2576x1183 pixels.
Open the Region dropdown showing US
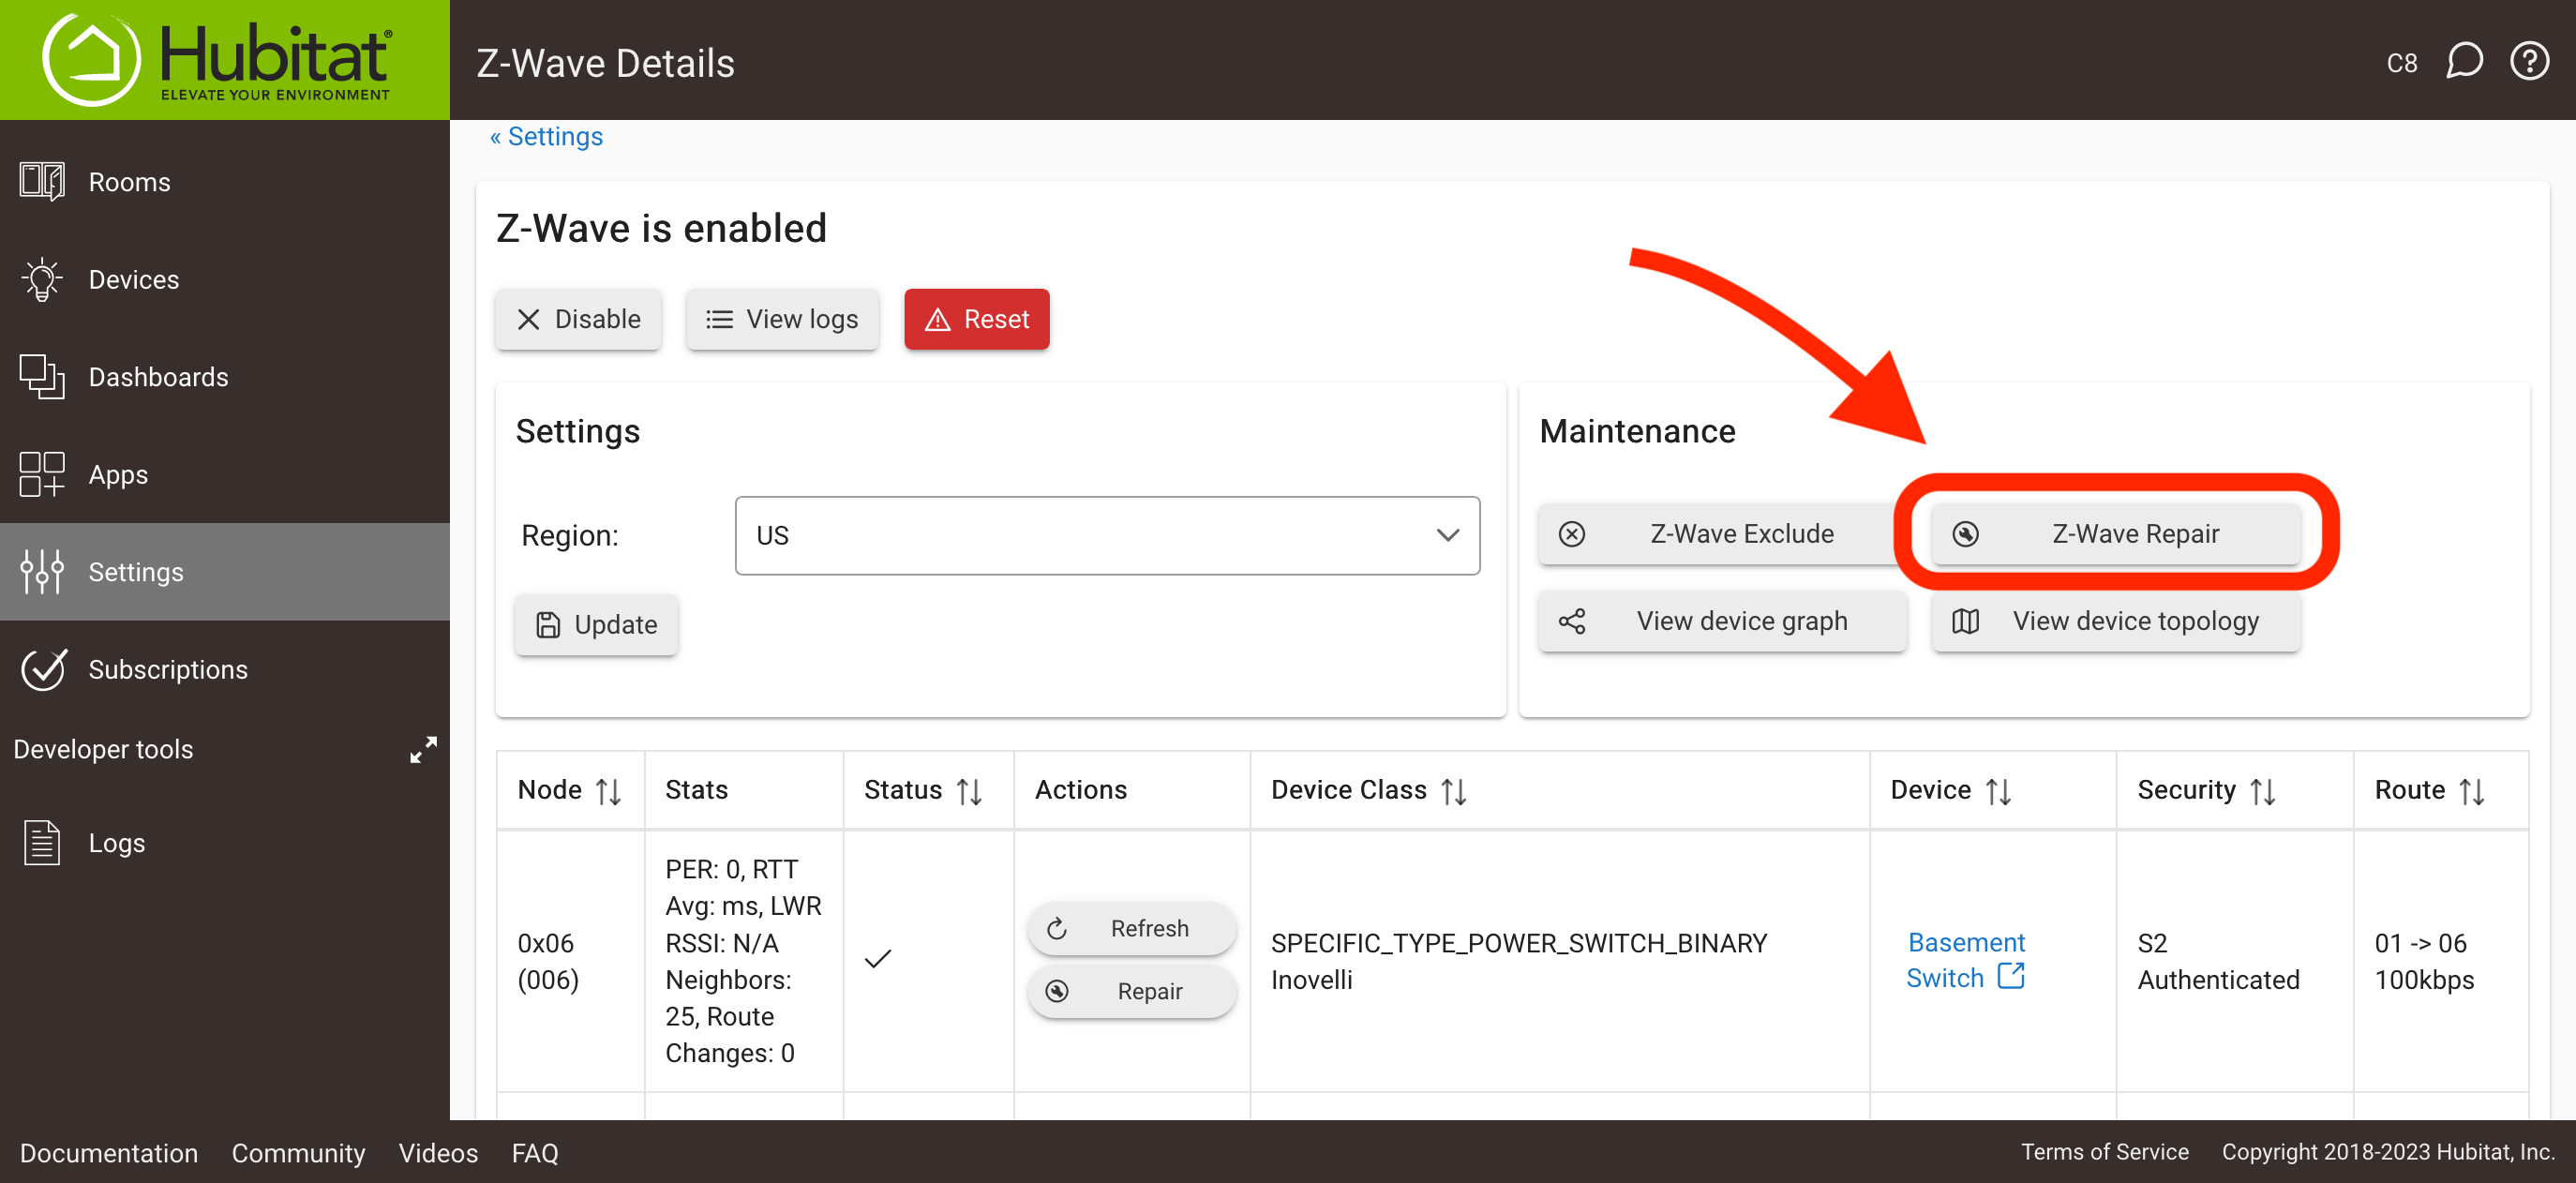[x=1107, y=535]
